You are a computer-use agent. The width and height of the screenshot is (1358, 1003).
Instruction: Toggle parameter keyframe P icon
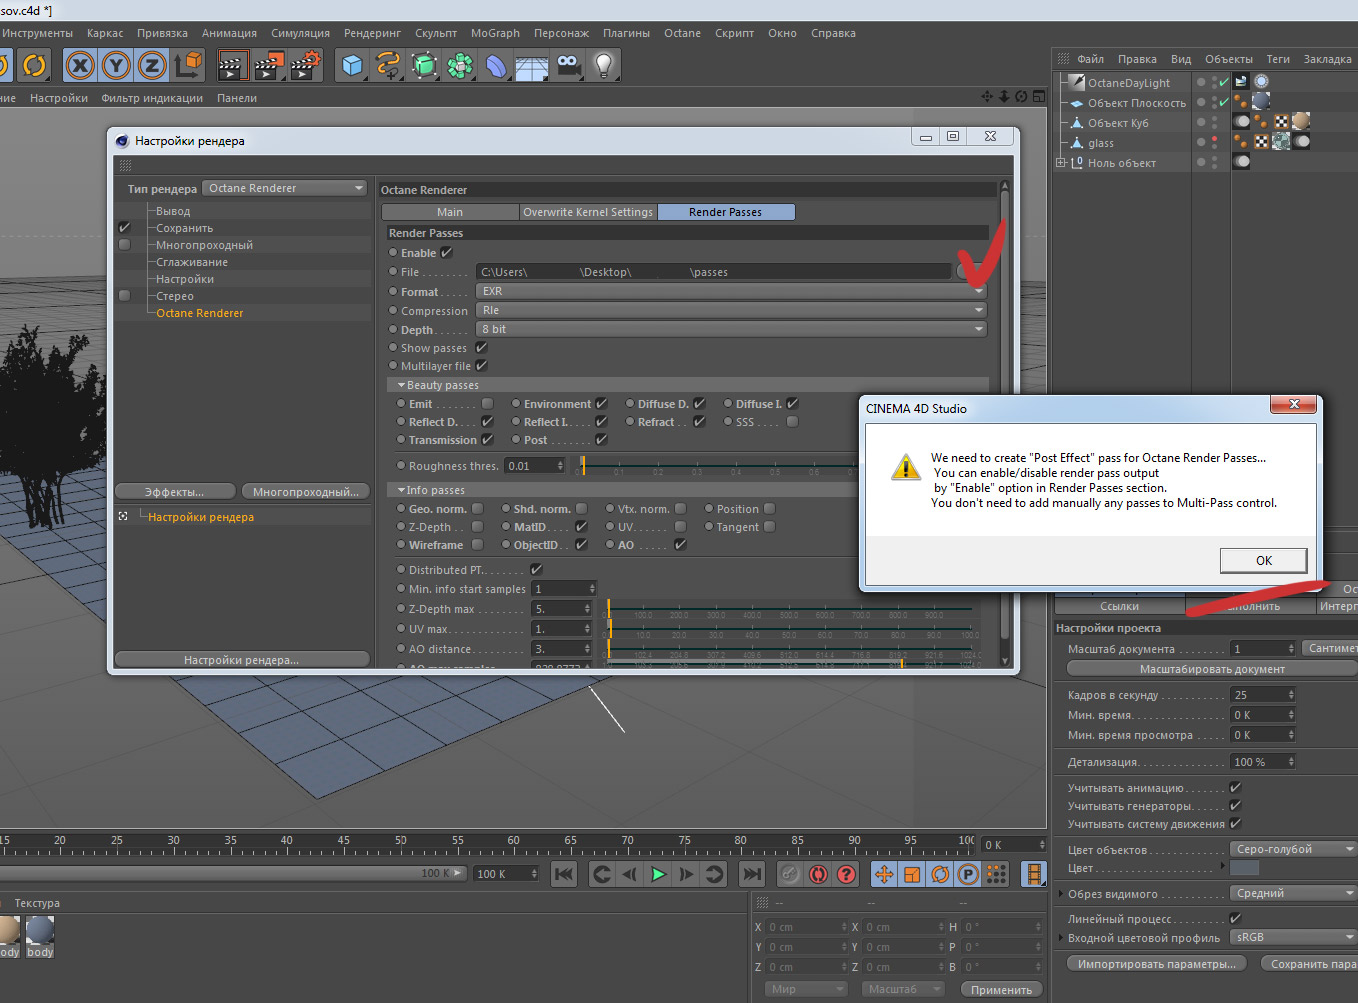[x=968, y=874]
